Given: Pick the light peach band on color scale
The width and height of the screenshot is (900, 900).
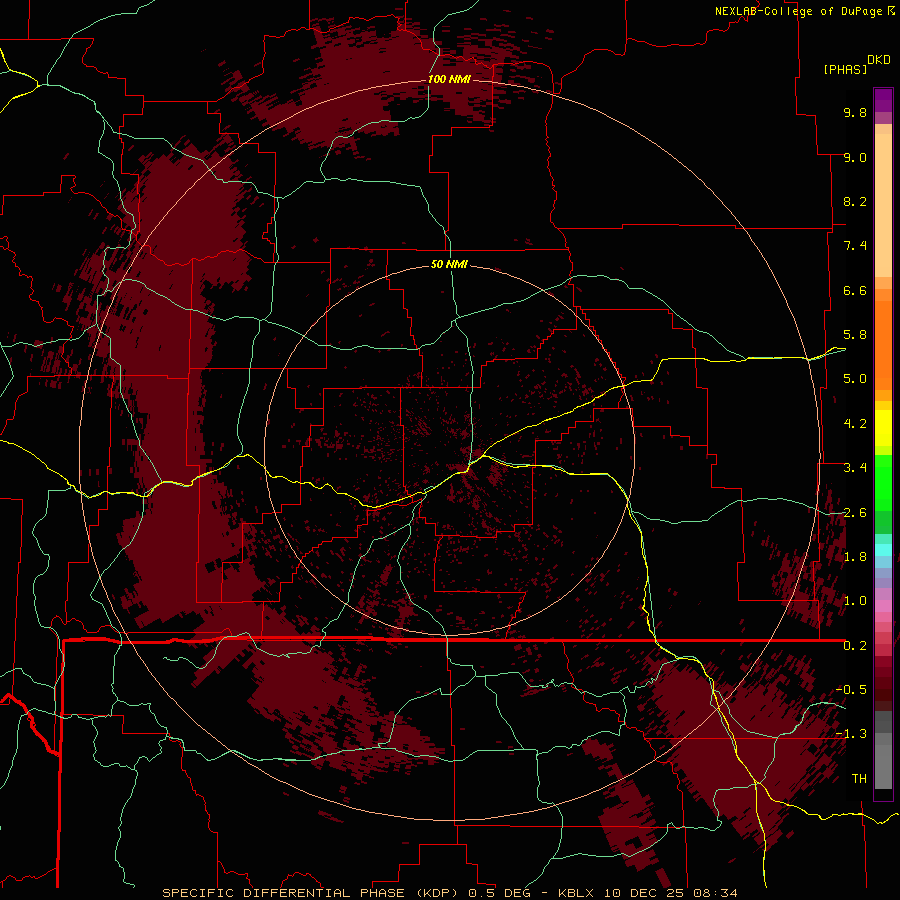Looking at the screenshot, I should click(883, 205).
